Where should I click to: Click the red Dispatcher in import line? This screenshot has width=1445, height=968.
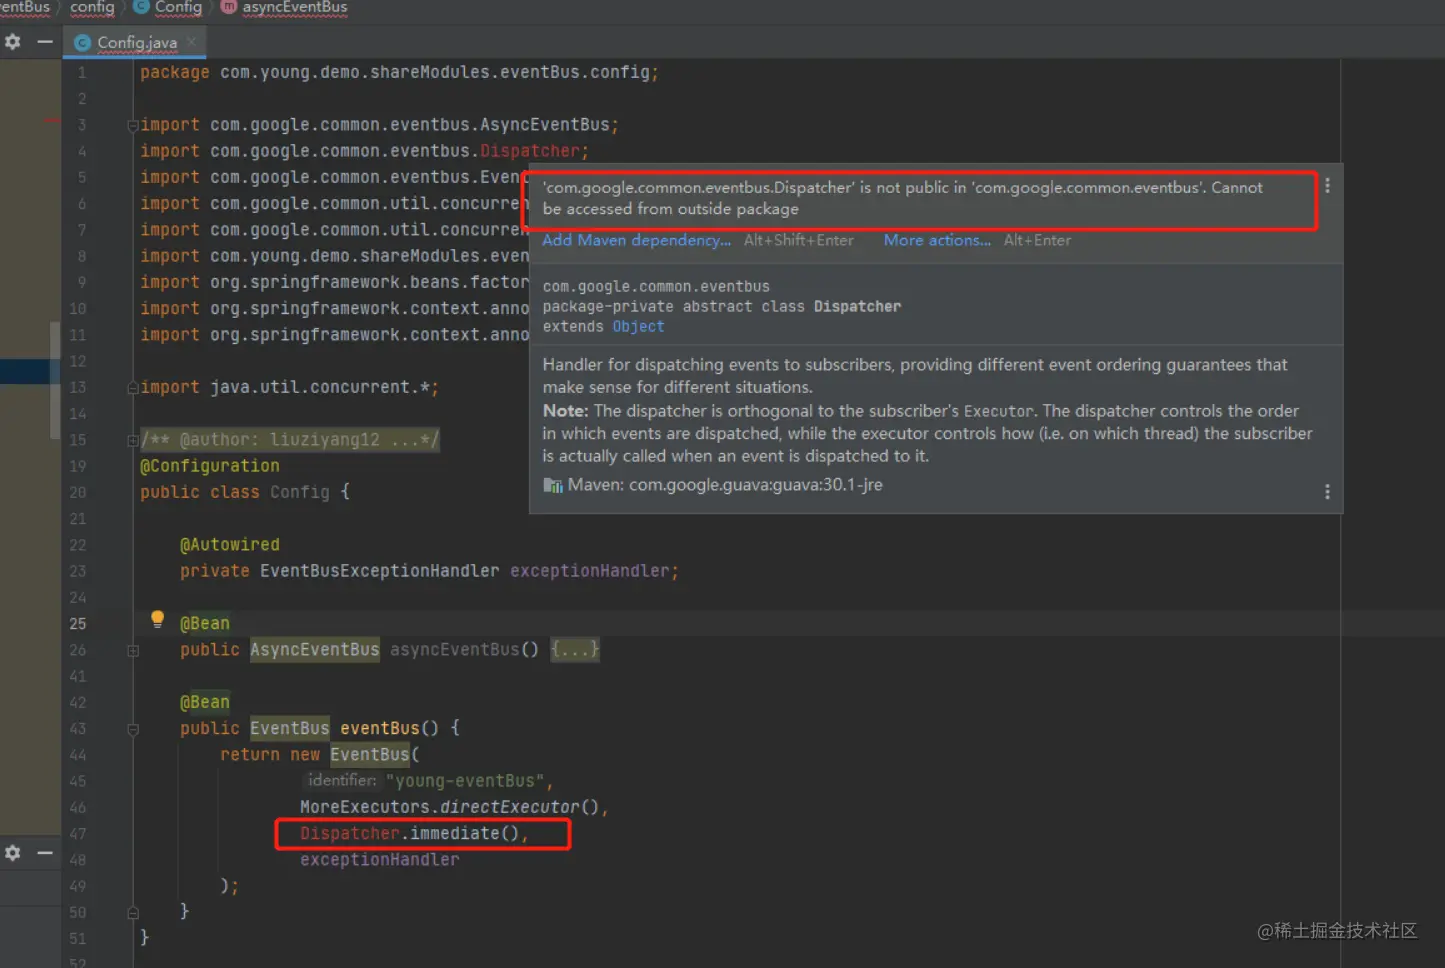(529, 151)
